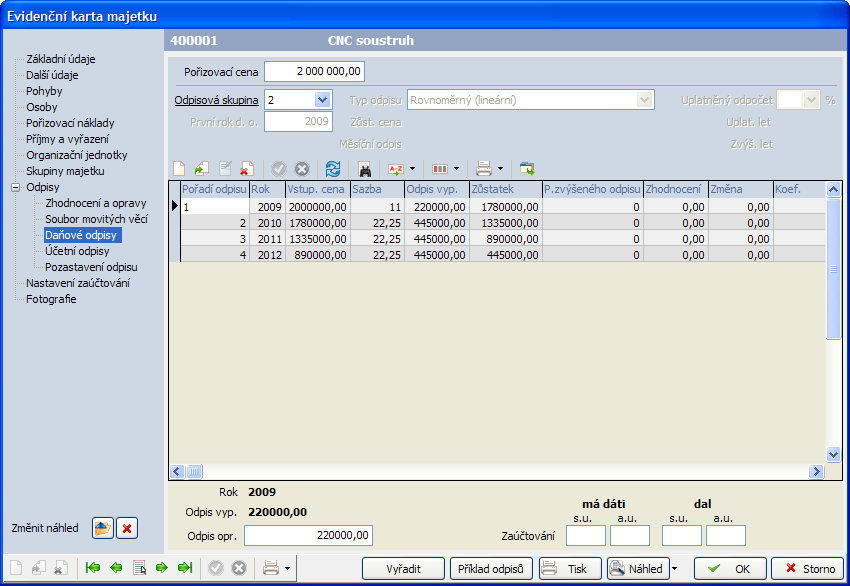
Task: Click the Zůstatek column header
Action: pyautogui.click(x=506, y=190)
